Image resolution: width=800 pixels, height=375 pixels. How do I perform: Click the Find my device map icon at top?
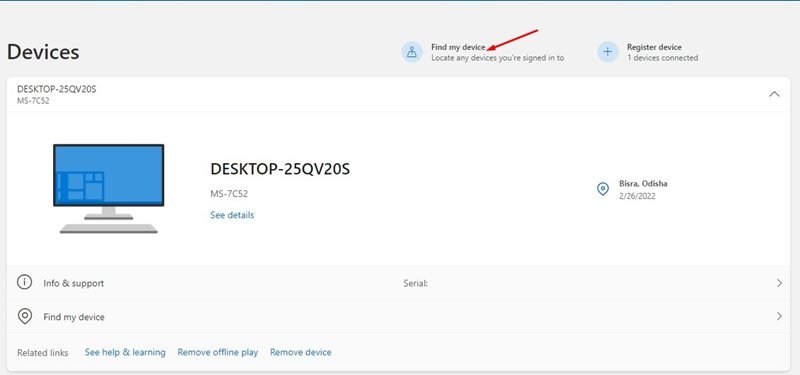click(x=412, y=52)
